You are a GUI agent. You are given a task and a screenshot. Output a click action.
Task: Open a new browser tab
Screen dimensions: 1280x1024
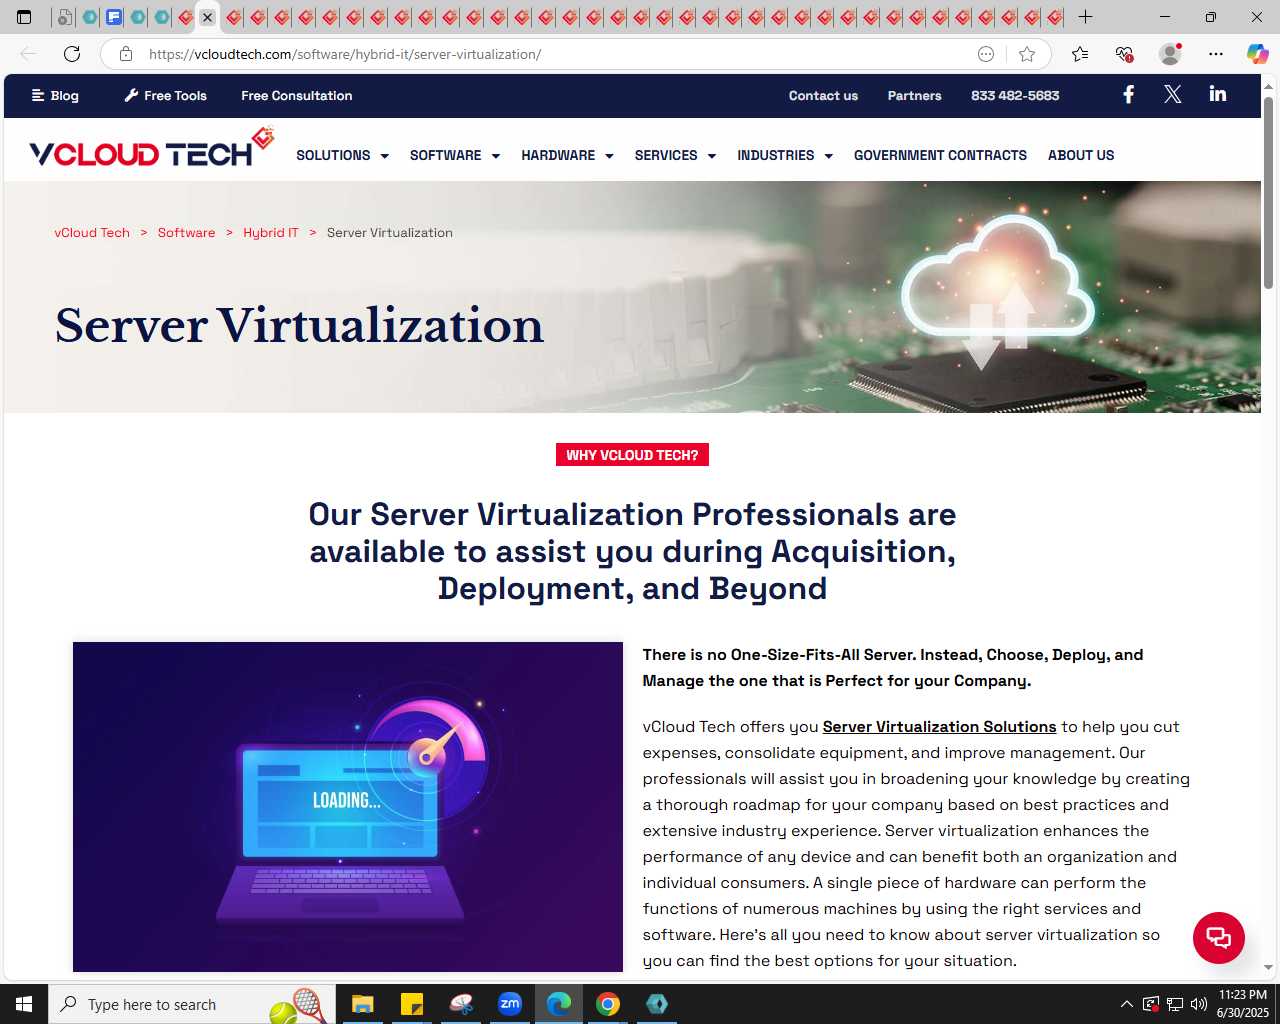[1086, 17]
